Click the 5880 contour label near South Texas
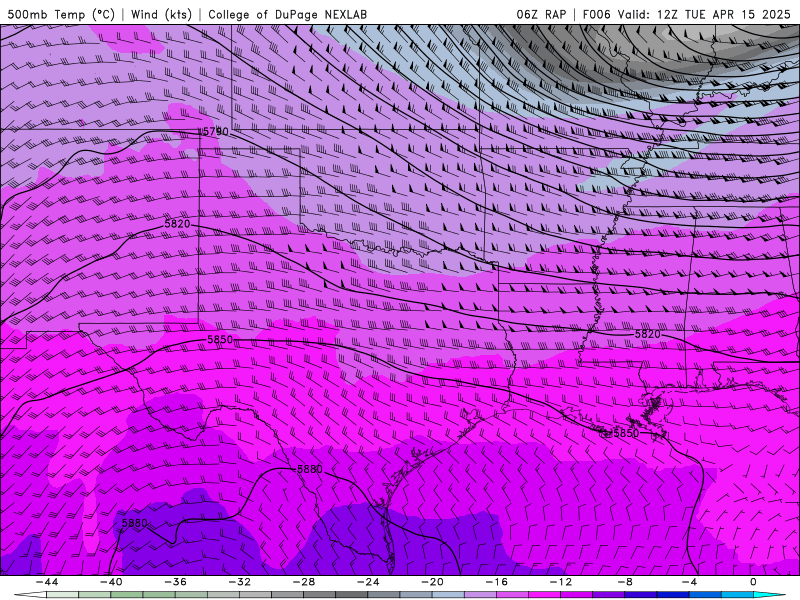Screen dimensions: 800x600 (310, 469)
